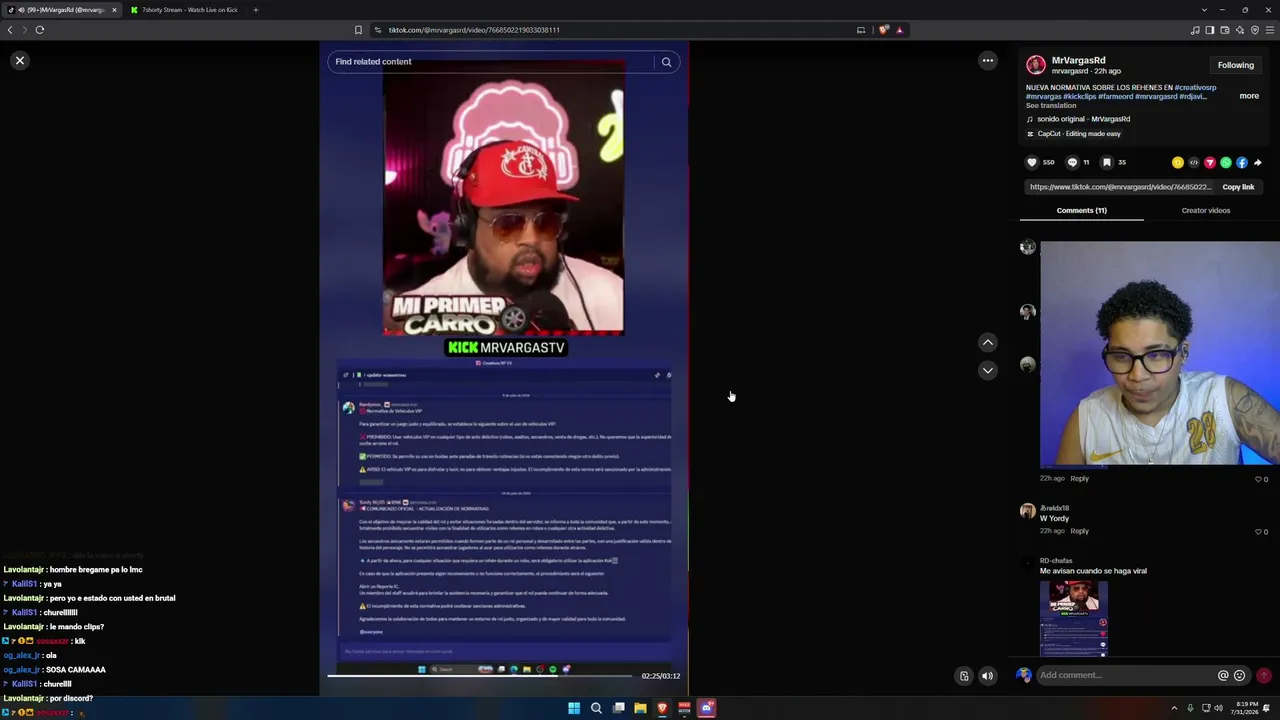The width and height of the screenshot is (1280, 720).
Task: Open comments via the speech bubble icon
Action: coord(1072,162)
